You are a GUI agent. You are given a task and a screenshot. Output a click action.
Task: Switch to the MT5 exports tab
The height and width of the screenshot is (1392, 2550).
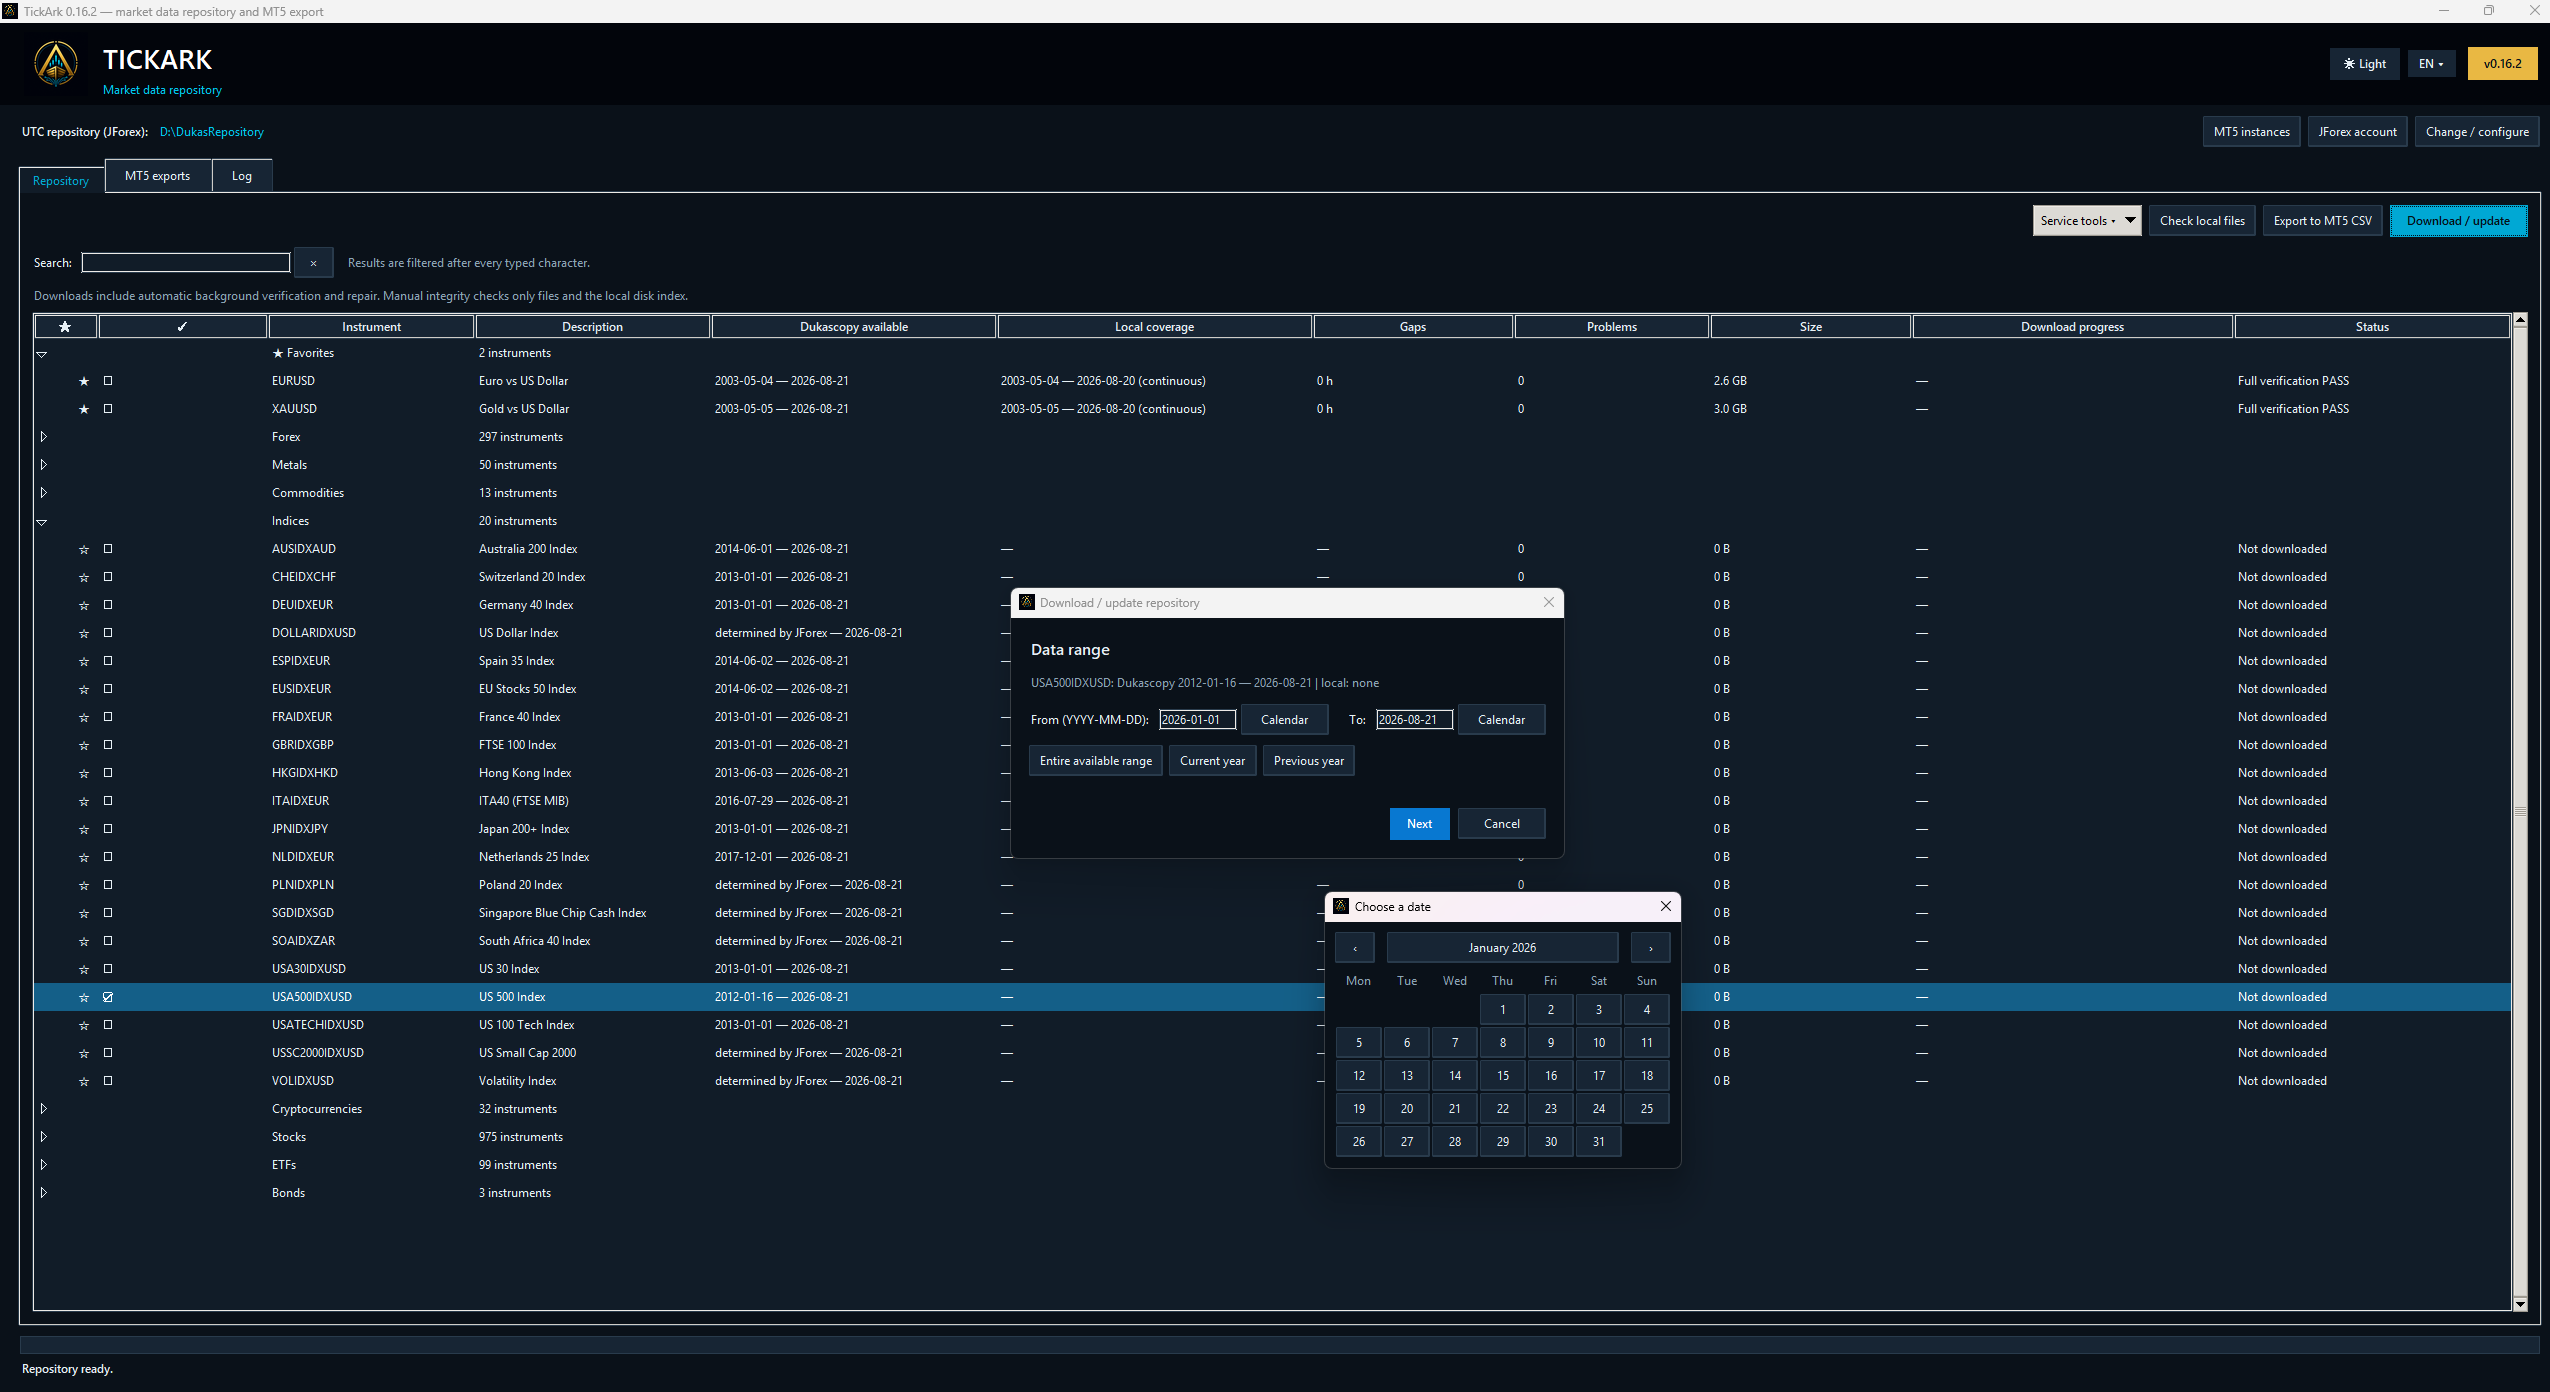pyautogui.click(x=157, y=176)
